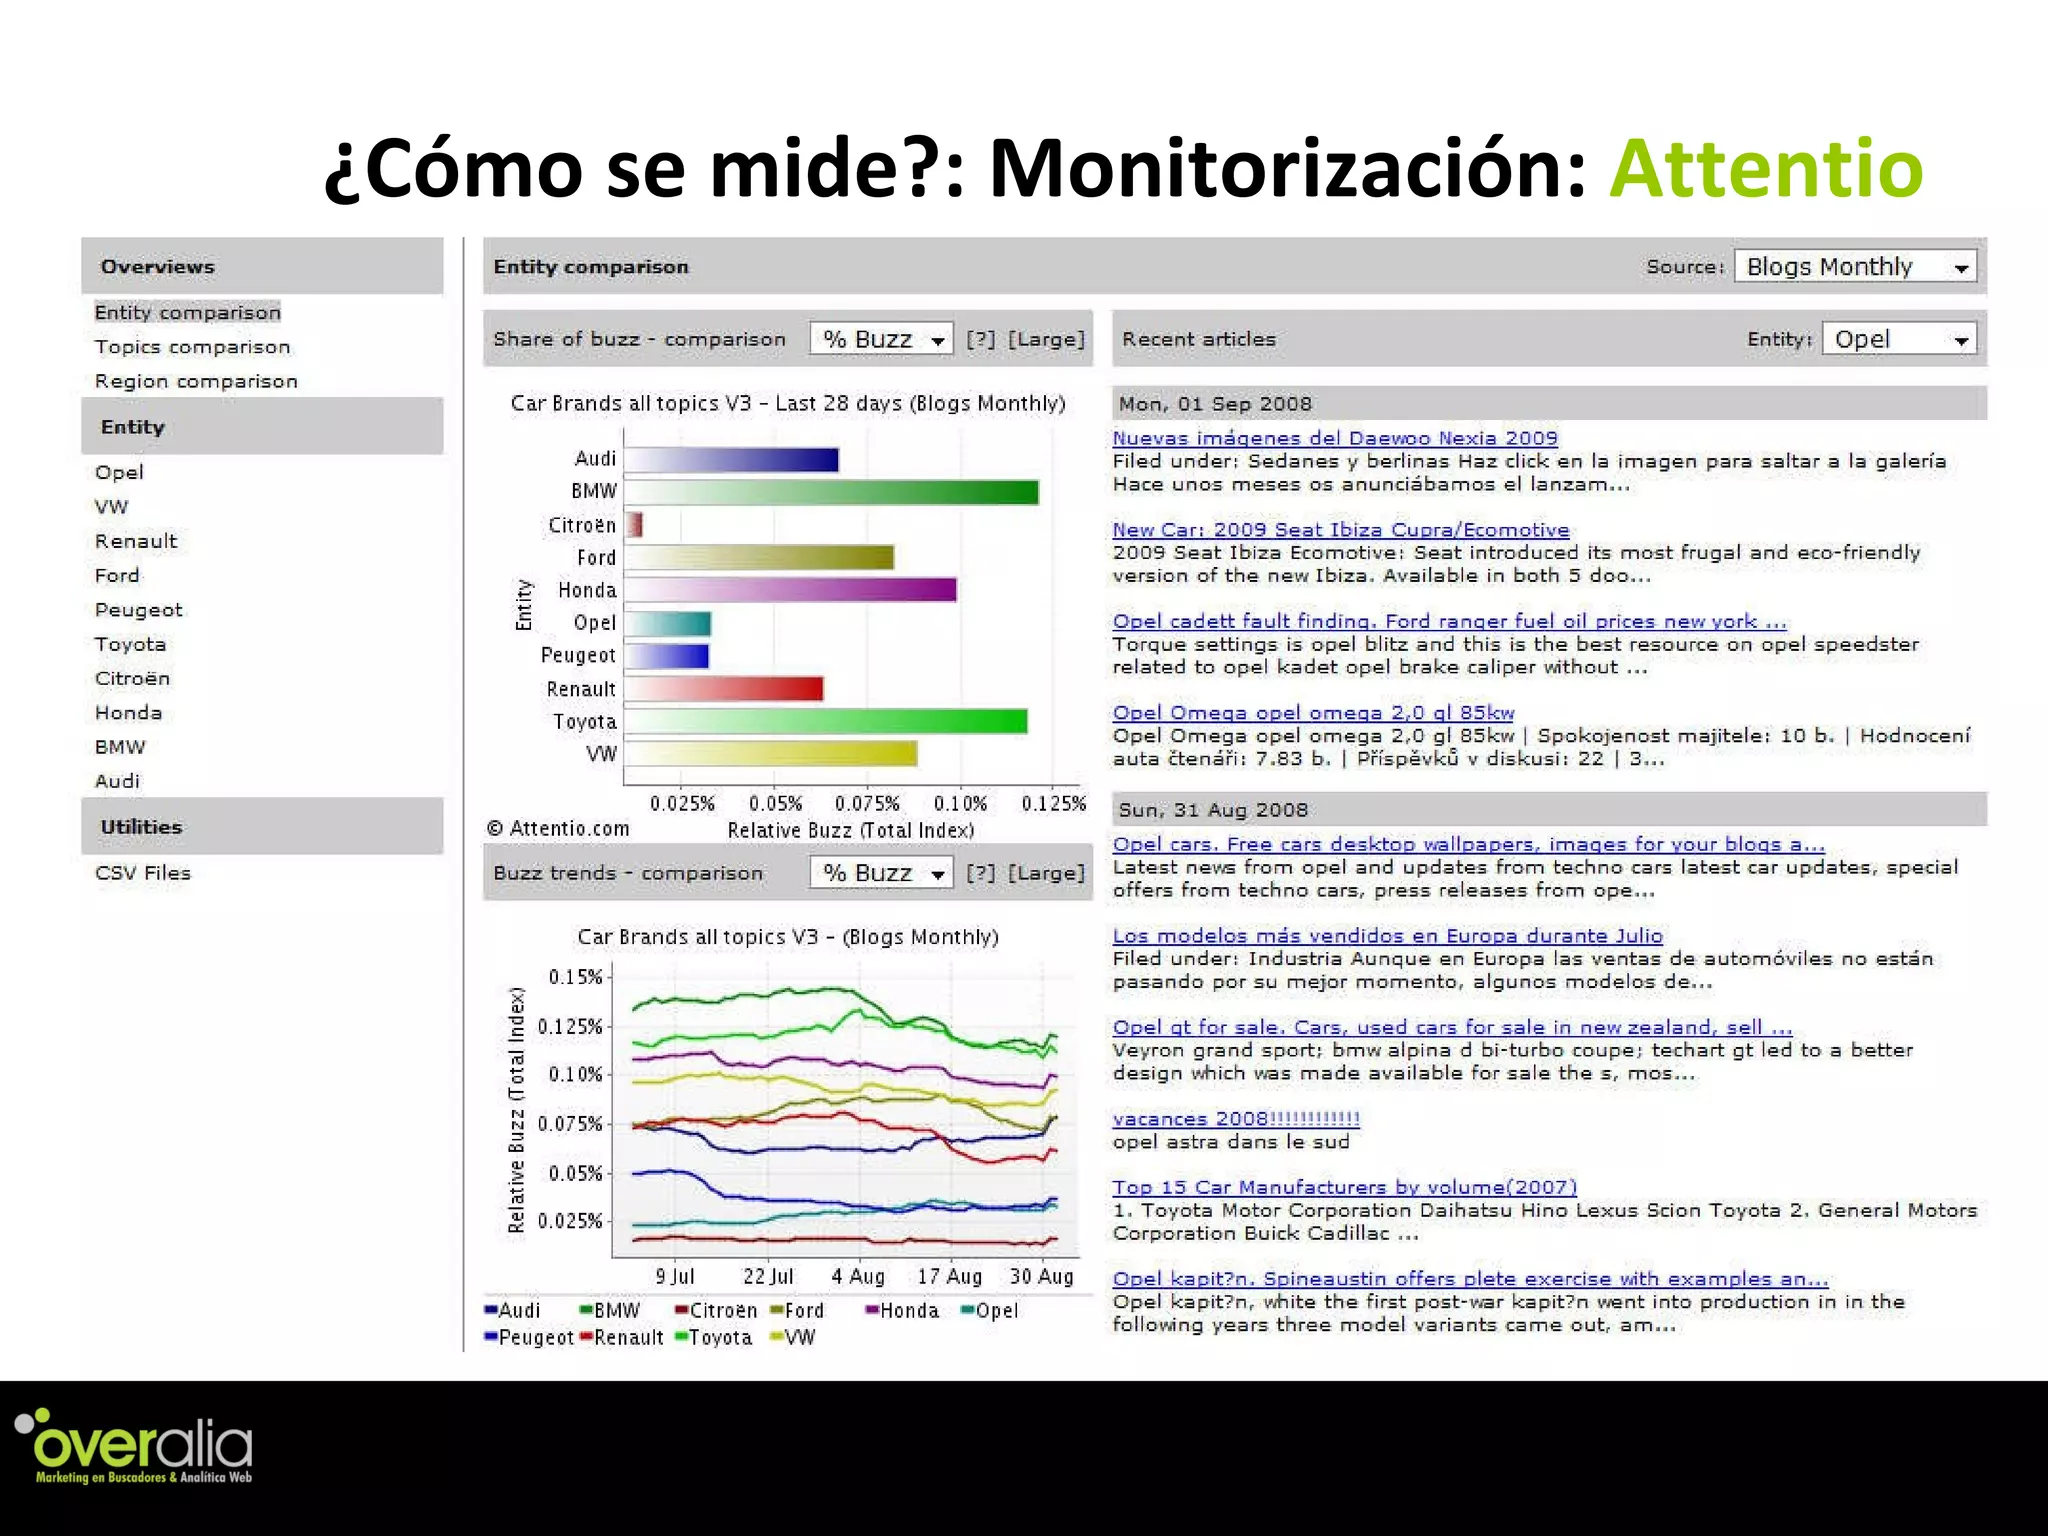
Task: Open article vacances 2008
Action: (x=1236, y=1119)
